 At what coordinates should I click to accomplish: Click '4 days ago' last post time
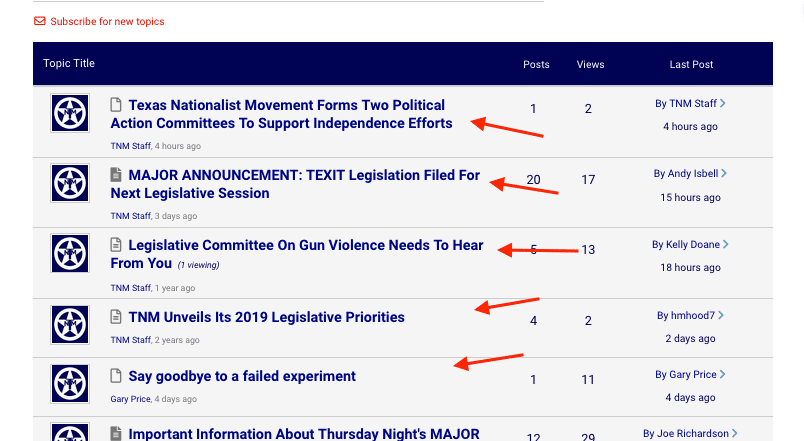coord(690,398)
